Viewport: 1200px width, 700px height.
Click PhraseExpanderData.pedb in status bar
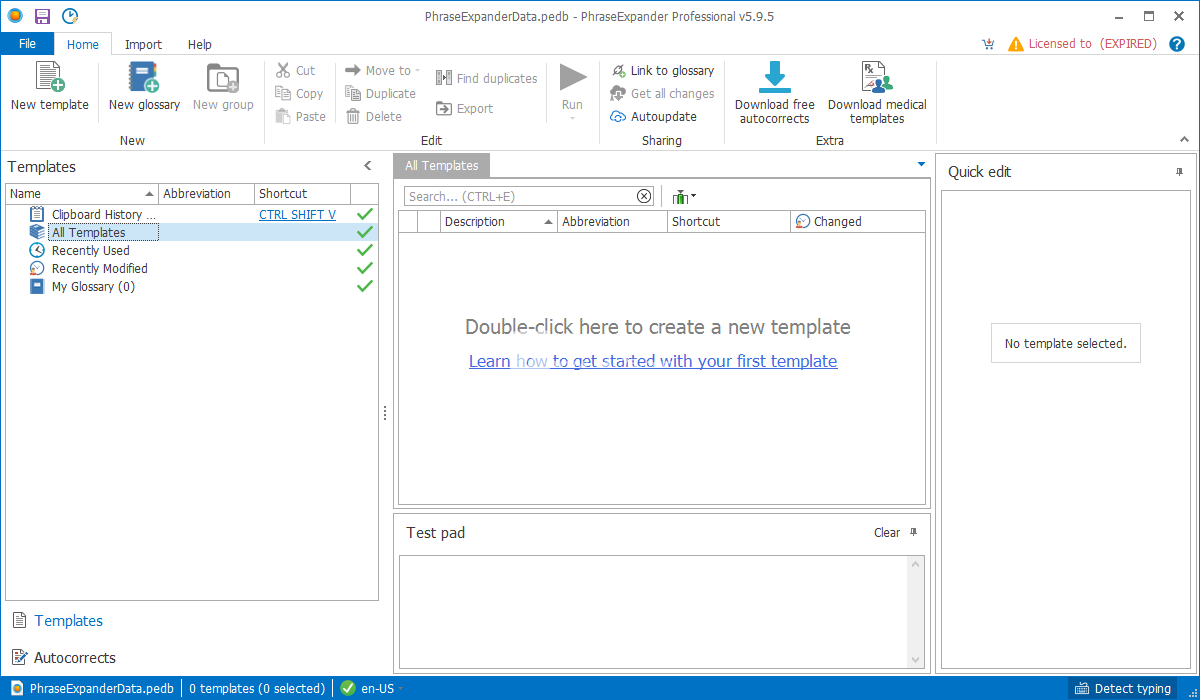(92, 688)
